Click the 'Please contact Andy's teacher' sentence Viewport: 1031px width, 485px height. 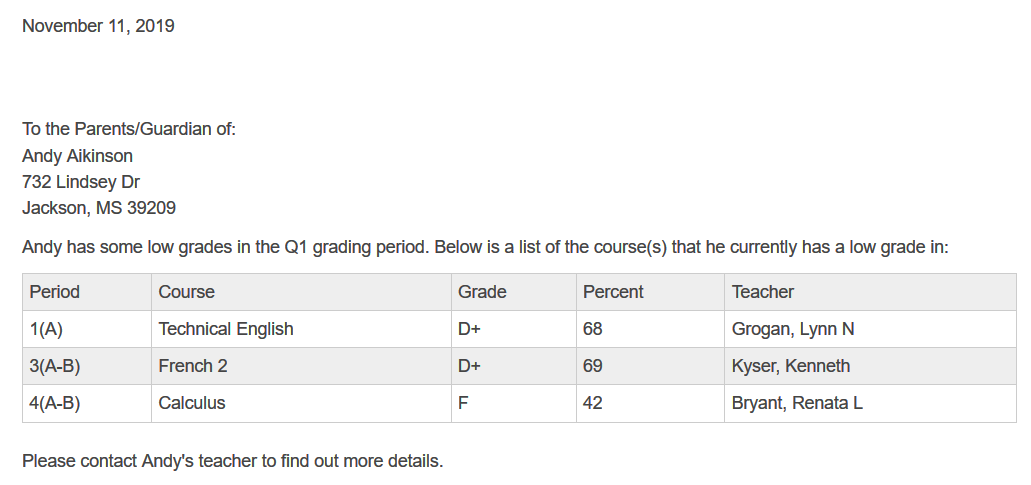[x=232, y=461]
